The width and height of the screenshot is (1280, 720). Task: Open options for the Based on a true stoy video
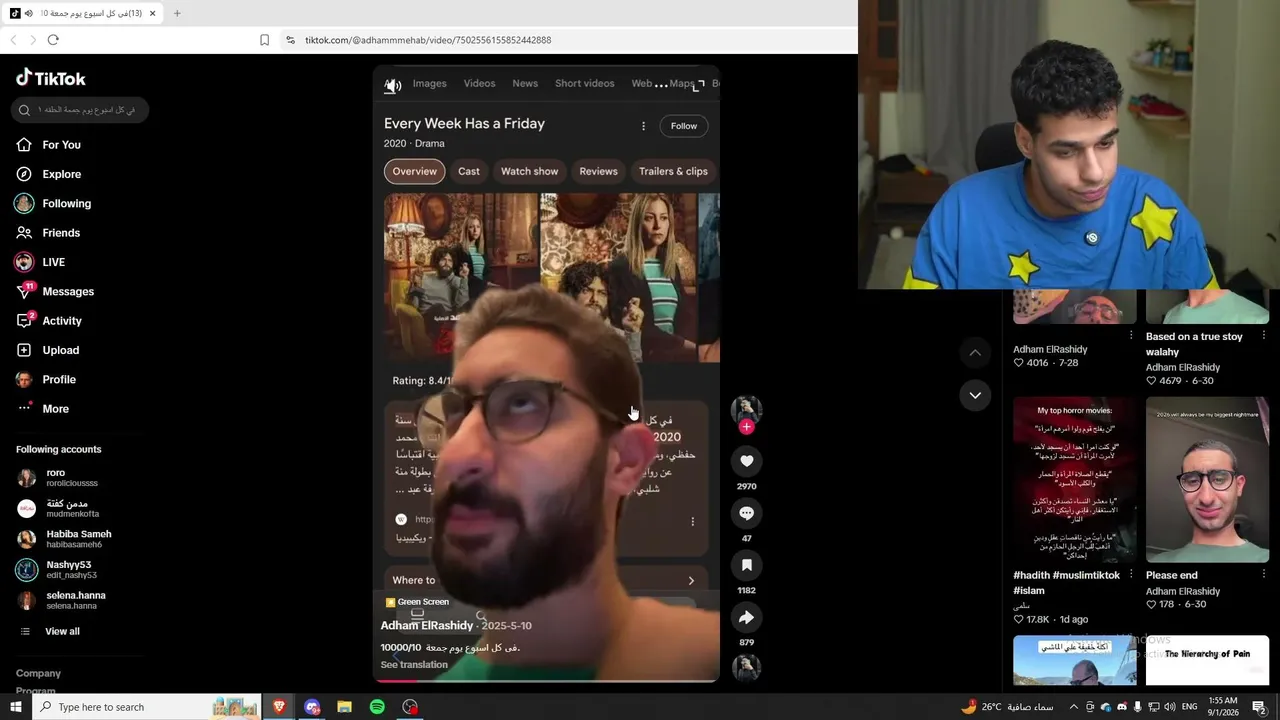1263,336
